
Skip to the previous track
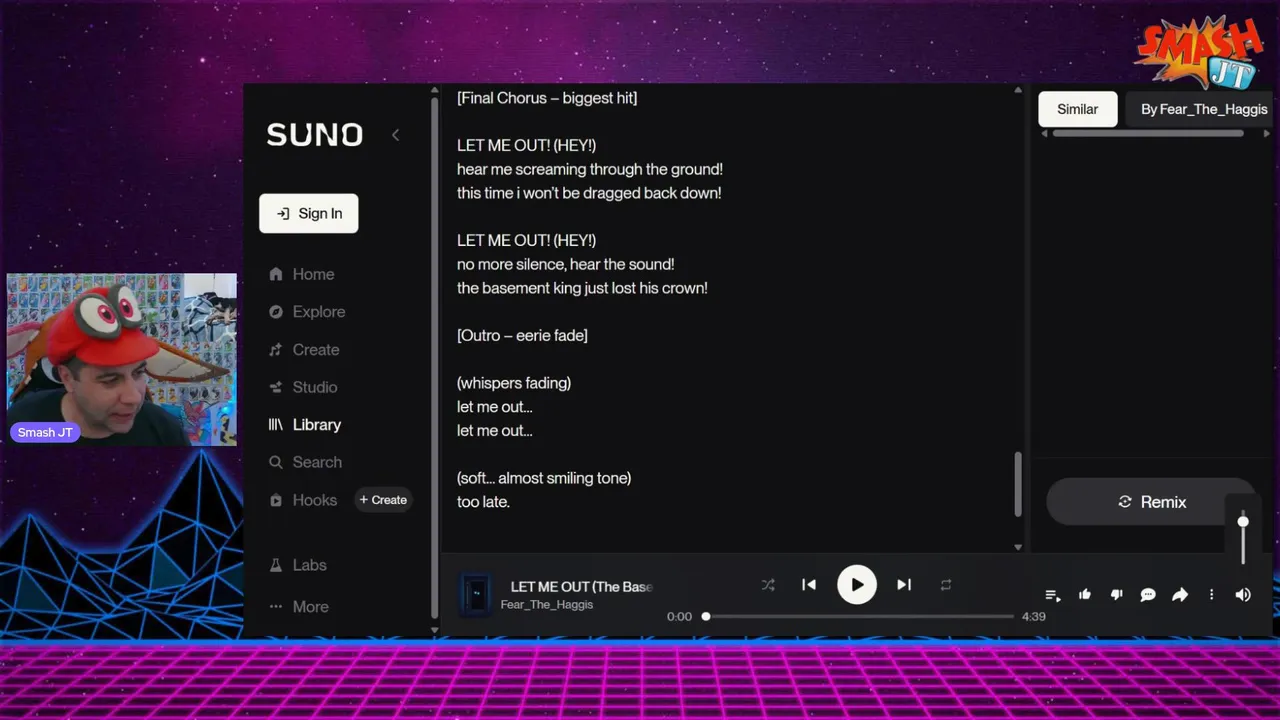pos(809,585)
